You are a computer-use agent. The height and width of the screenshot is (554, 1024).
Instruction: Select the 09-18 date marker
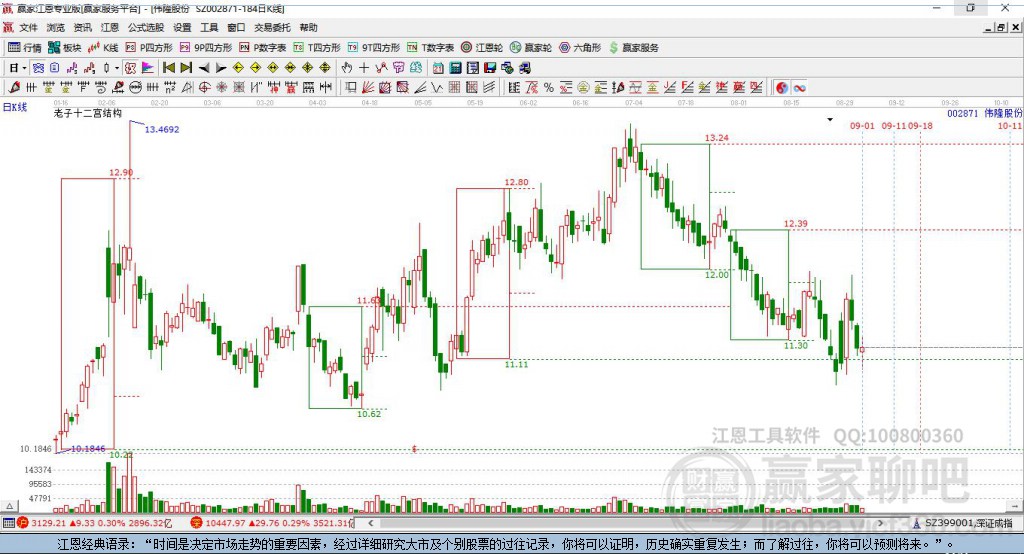click(x=920, y=126)
